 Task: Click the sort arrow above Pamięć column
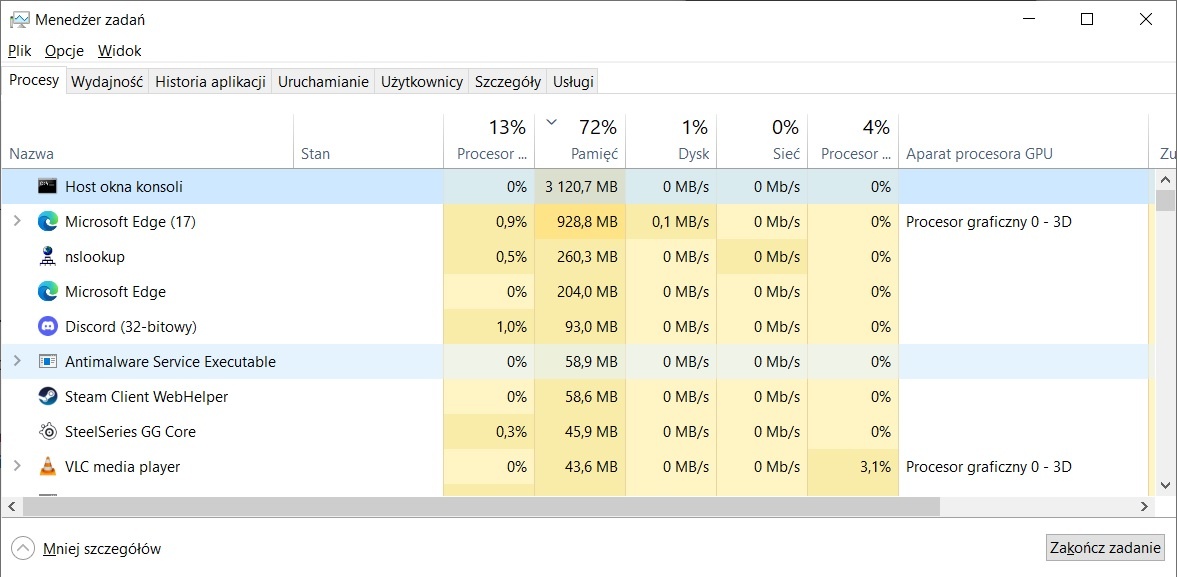pos(552,122)
